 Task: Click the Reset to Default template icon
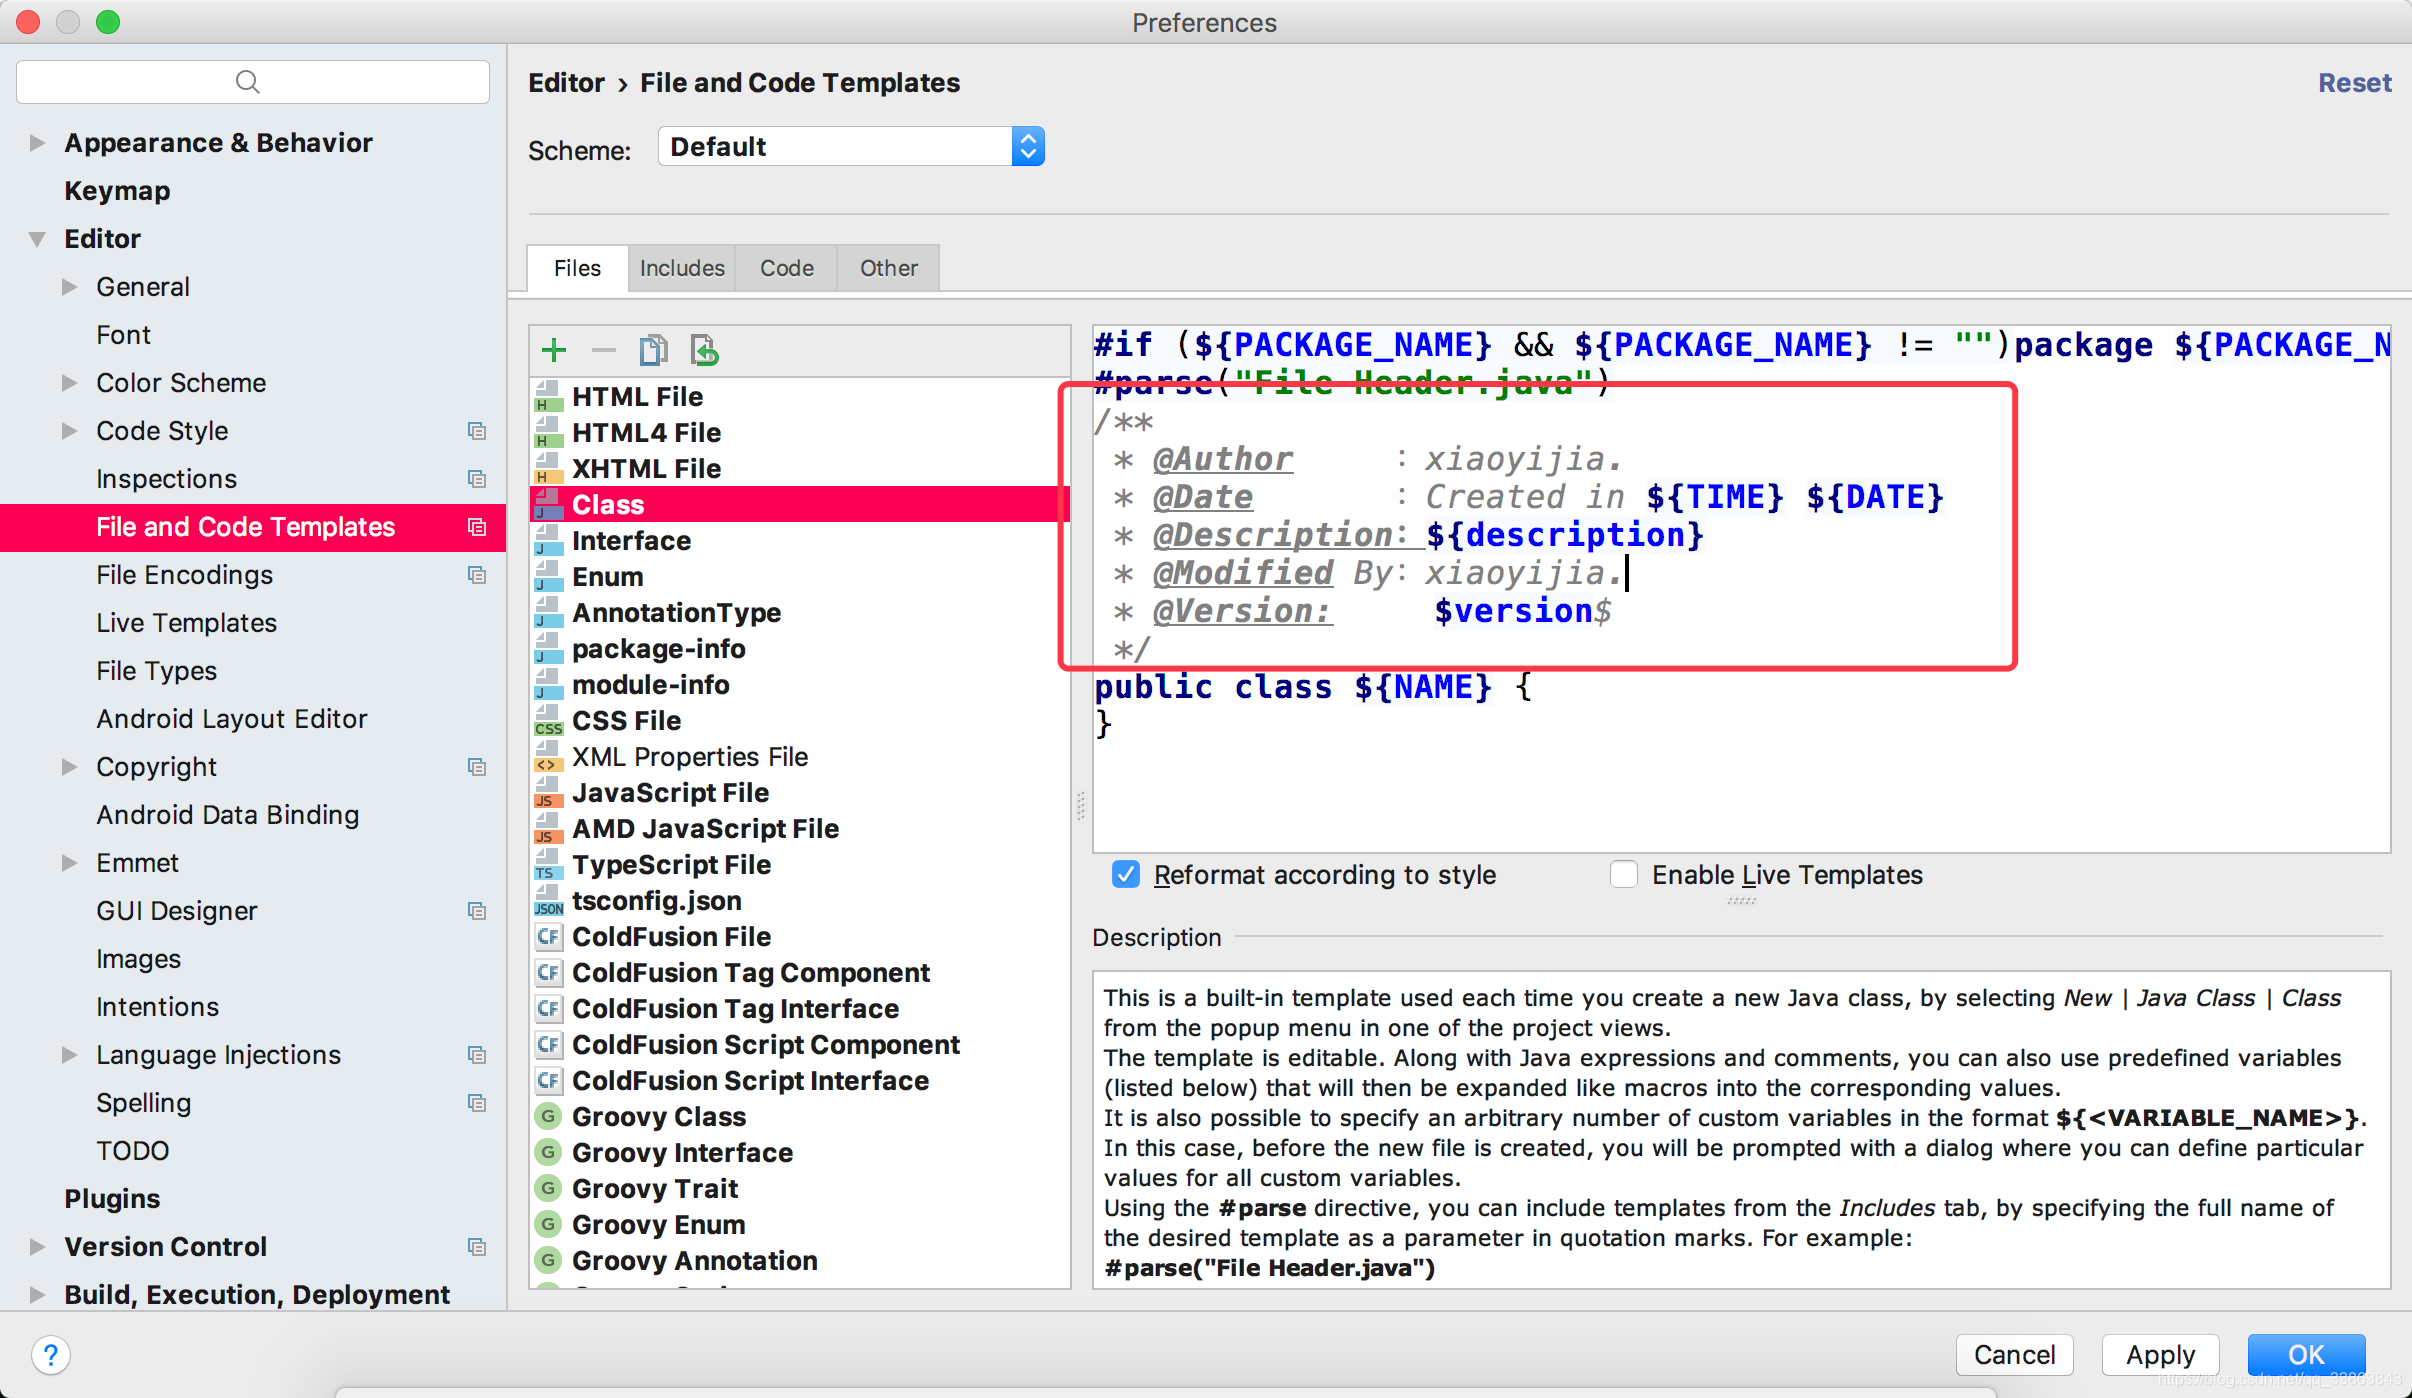(x=704, y=350)
